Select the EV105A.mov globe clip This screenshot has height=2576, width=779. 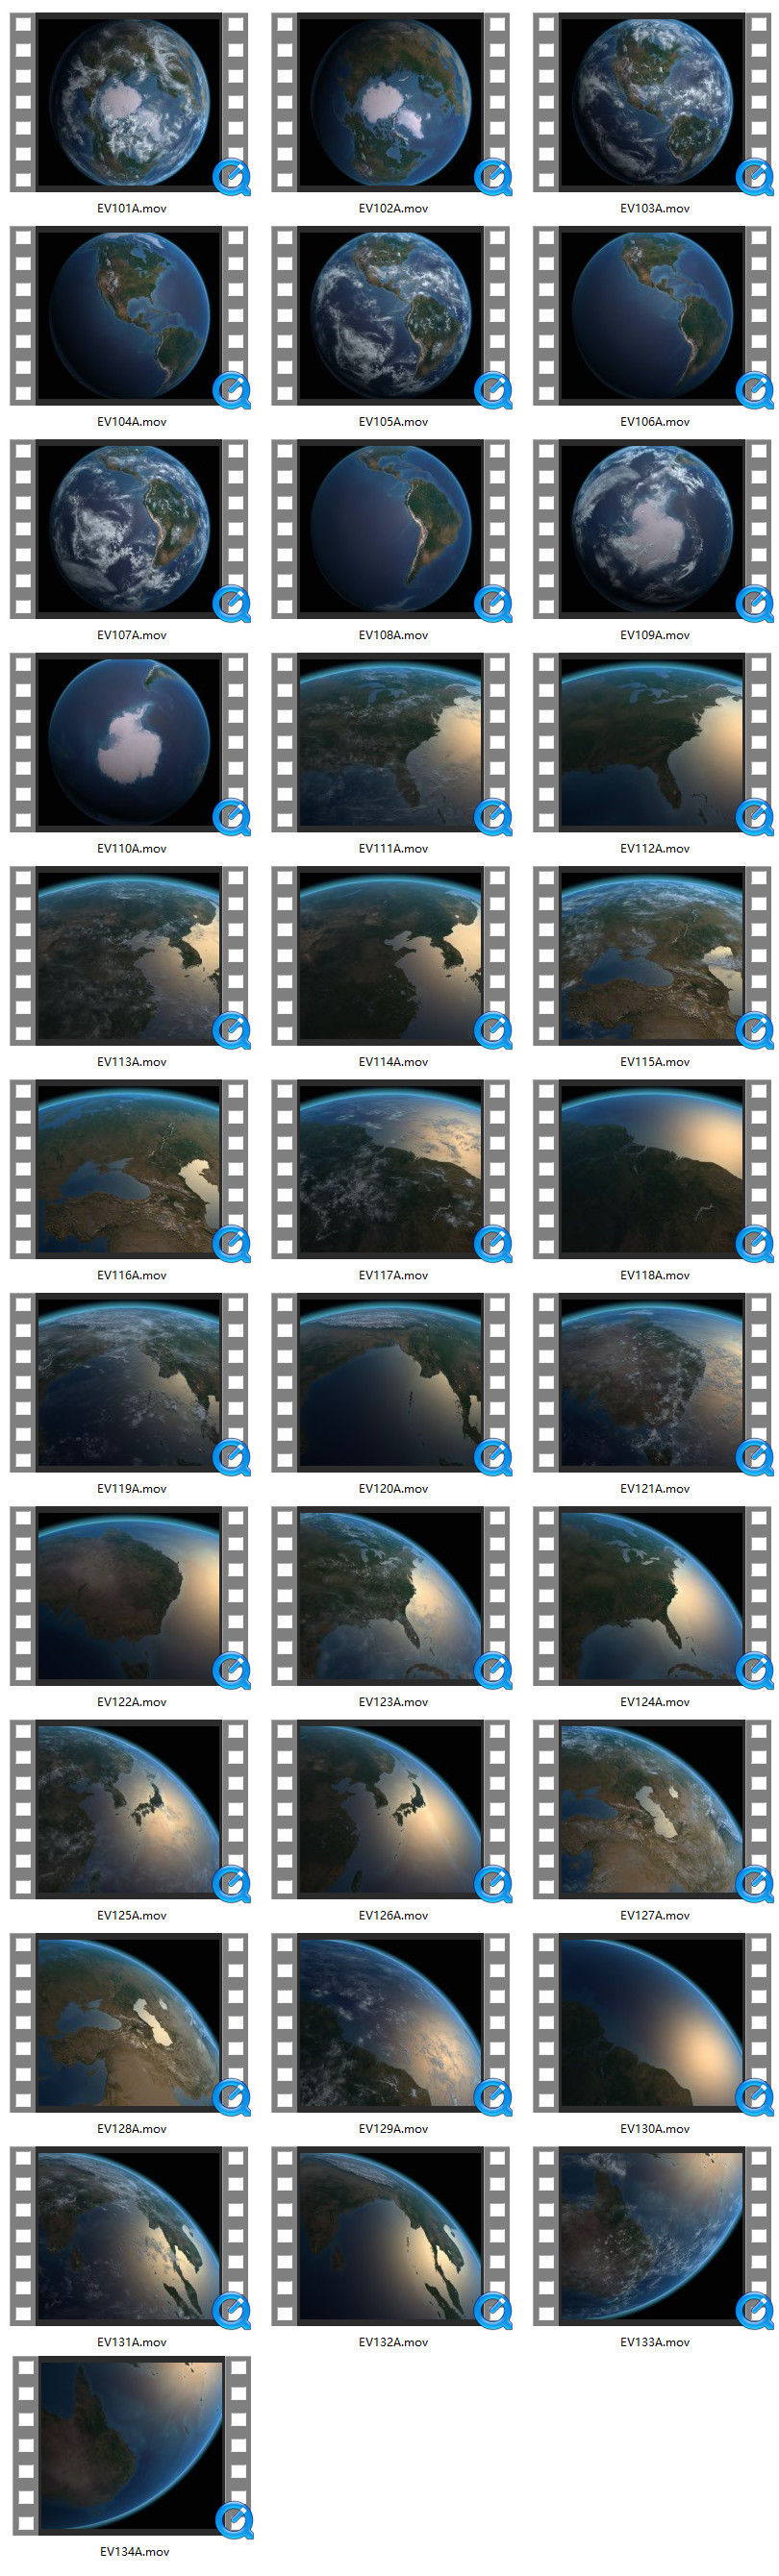[x=390, y=315]
